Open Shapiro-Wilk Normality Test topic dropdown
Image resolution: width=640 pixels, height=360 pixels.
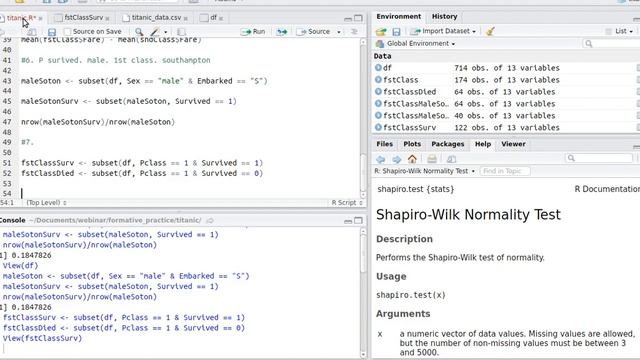(x=424, y=171)
